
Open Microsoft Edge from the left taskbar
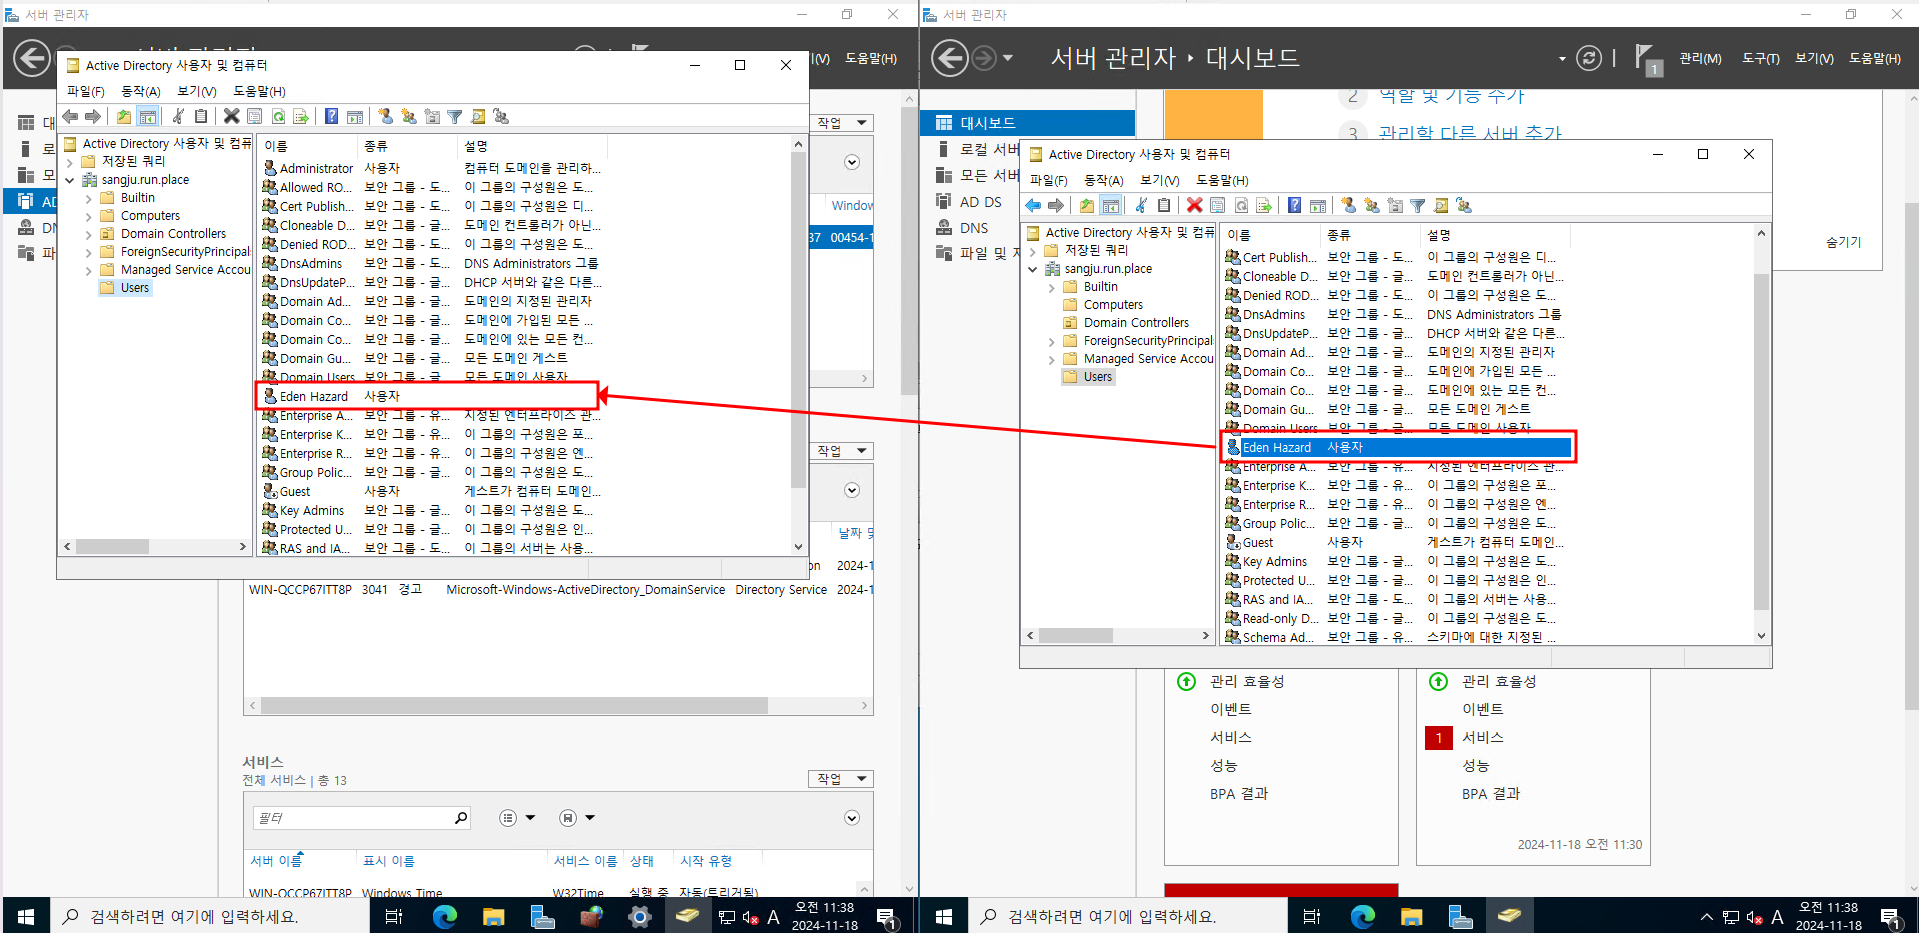tap(445, 916)
